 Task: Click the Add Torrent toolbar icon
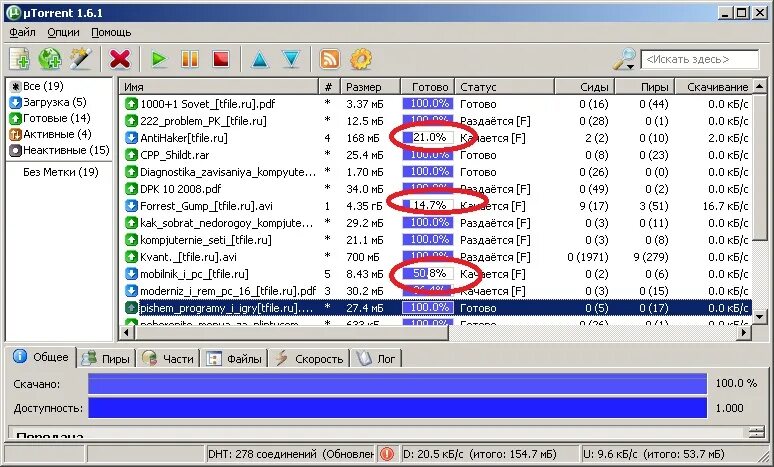(20, 59)
